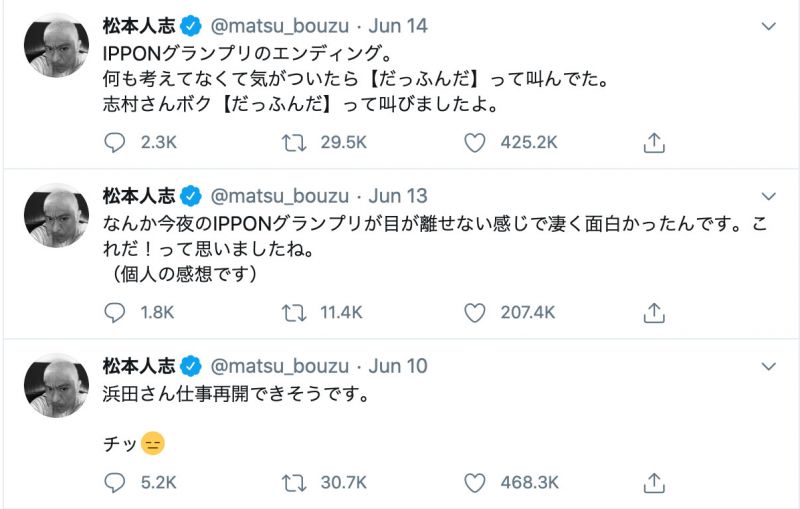Like the Jun 13 tweet
The height and width of the screenshot is (509, 800).
coord(475,313)
